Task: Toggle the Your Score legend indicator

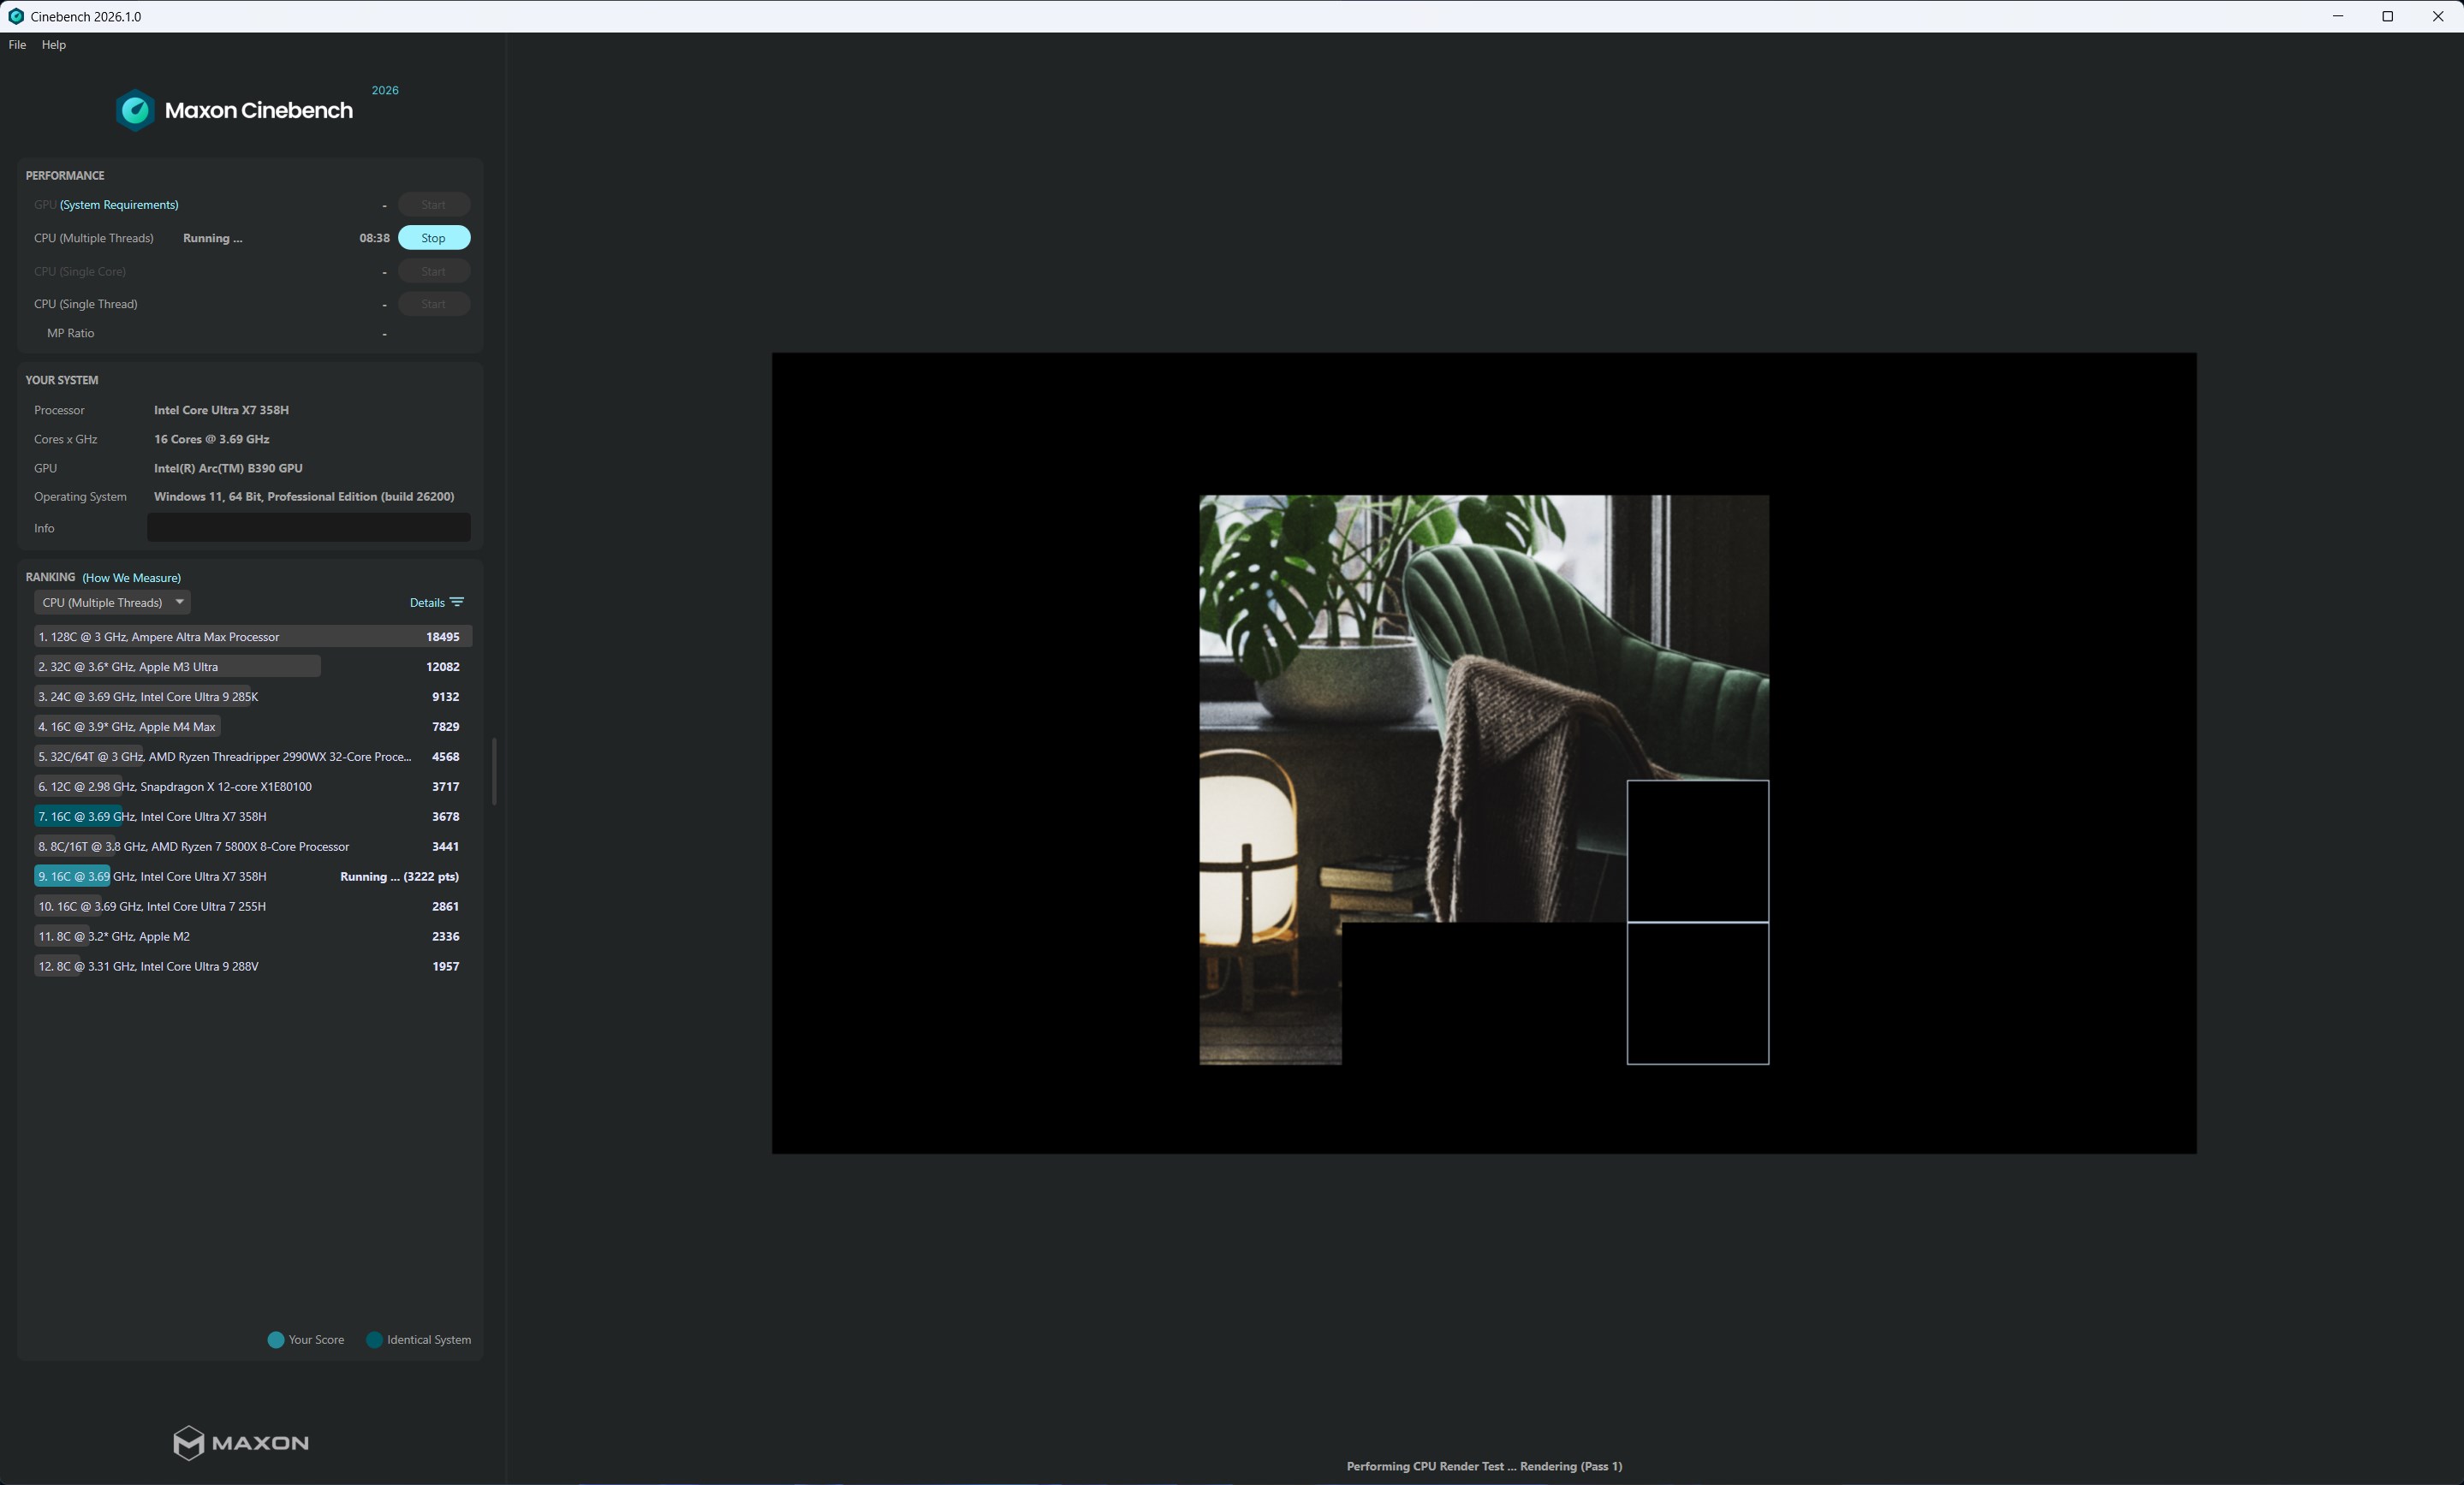Action: click(276, 1340)
